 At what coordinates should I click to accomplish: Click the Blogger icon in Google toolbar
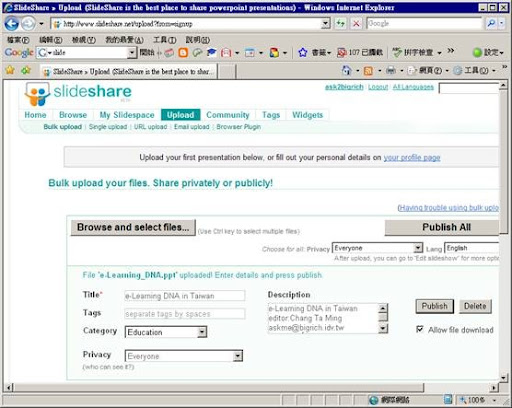click(183, 52)
